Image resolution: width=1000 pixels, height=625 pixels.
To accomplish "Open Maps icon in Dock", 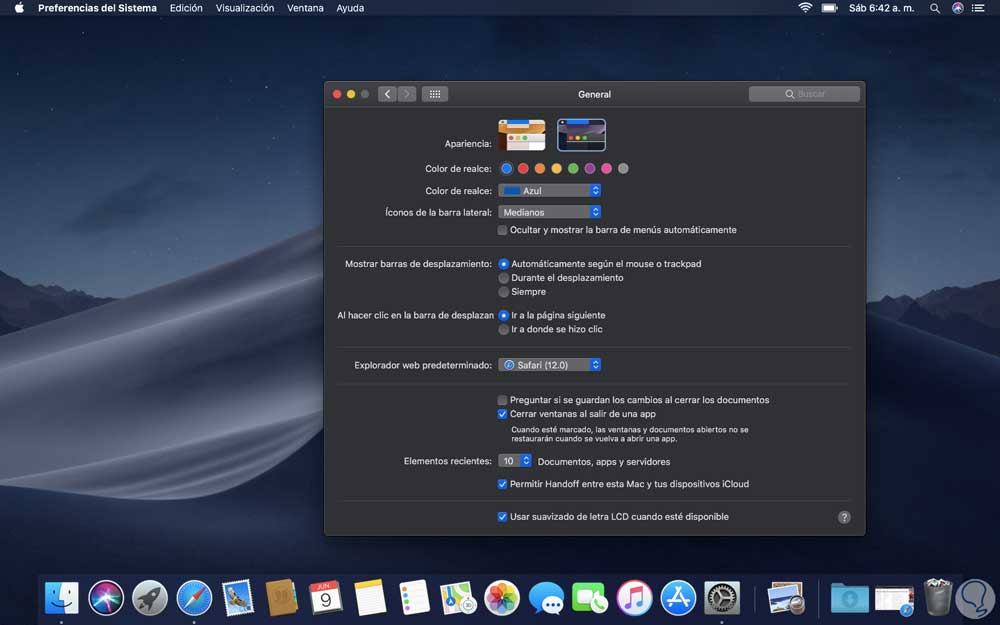I will click(x=458, y=598).
